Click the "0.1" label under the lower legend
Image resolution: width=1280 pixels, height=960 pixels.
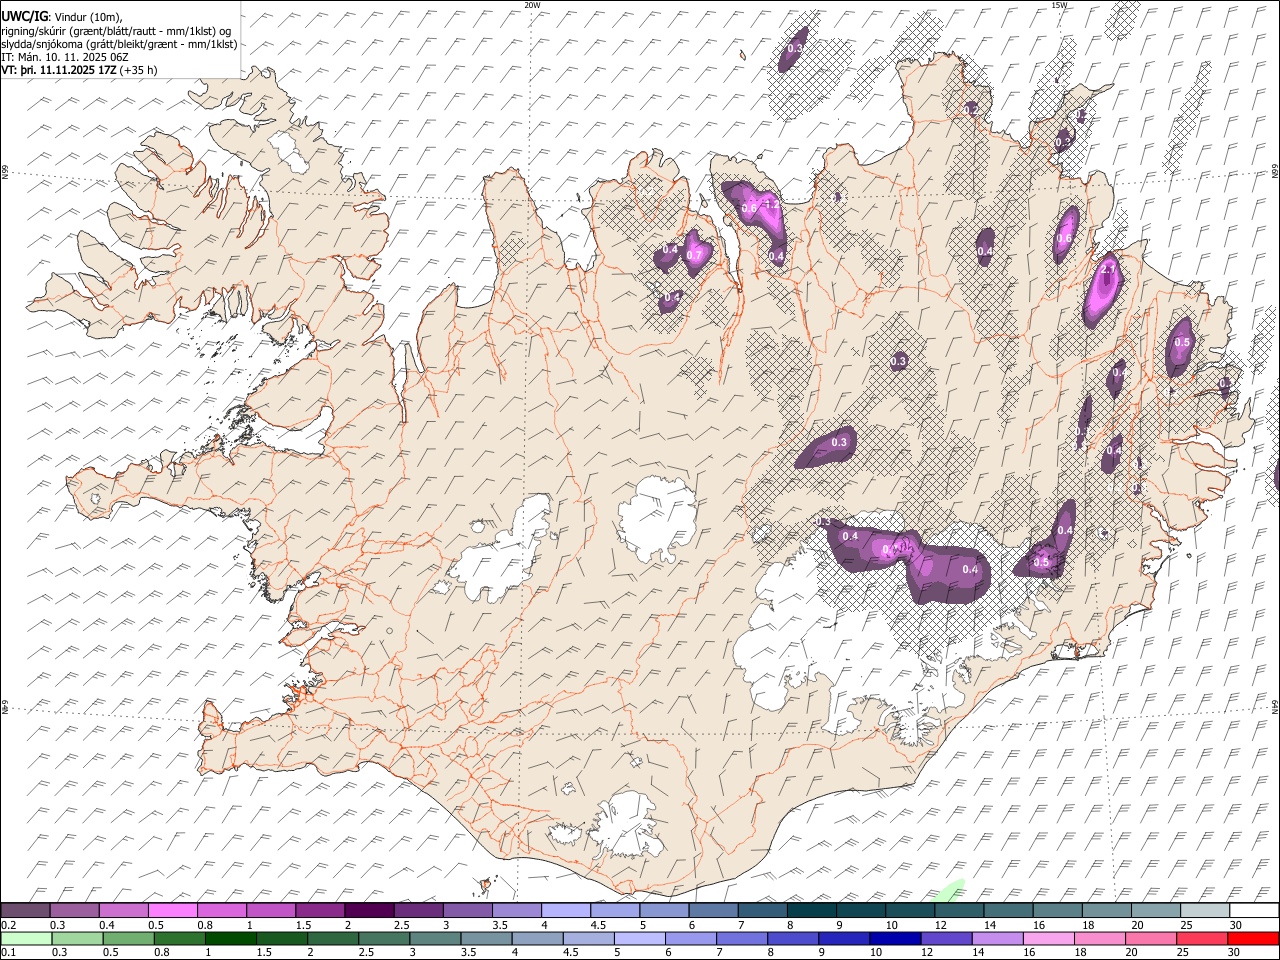pyautogui.click(x=7, y=953)
